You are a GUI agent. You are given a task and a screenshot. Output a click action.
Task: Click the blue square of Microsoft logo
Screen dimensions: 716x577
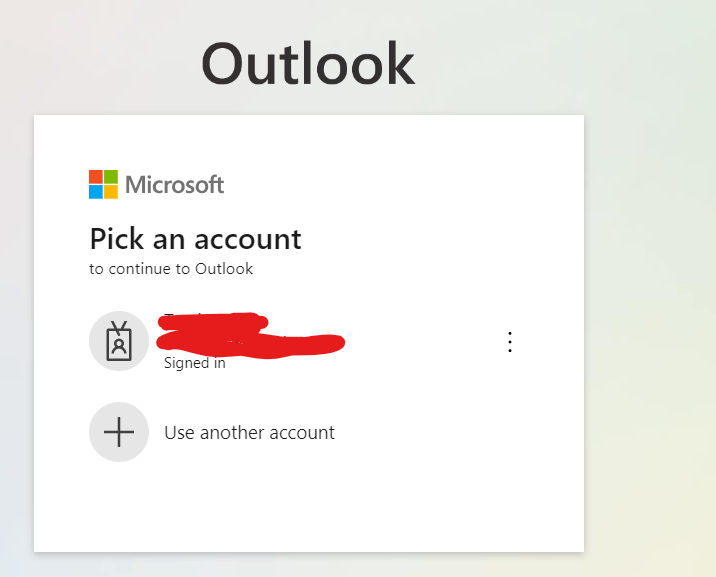pos(96,192)
